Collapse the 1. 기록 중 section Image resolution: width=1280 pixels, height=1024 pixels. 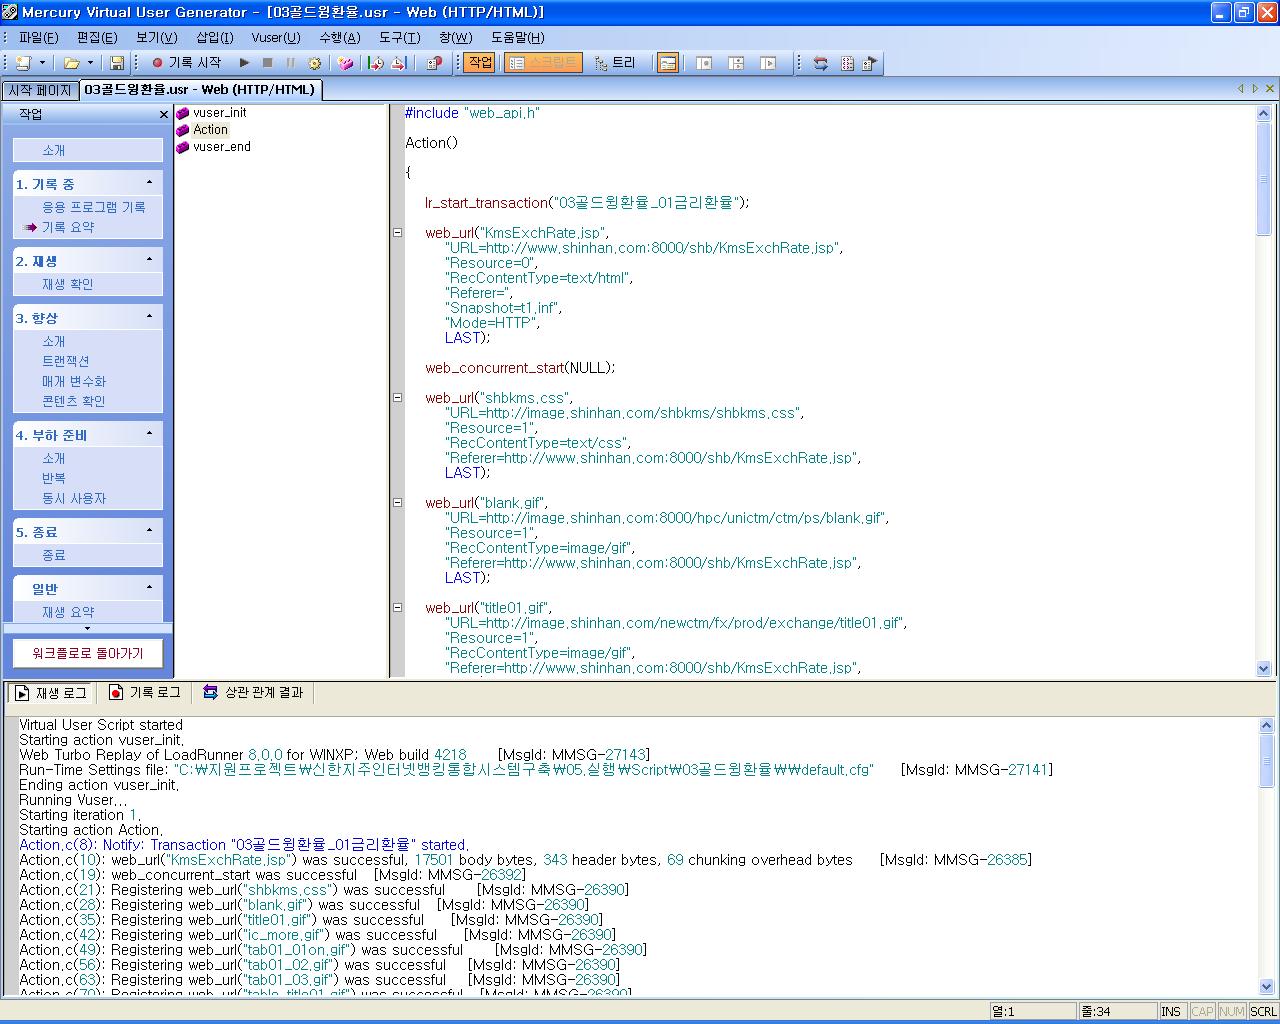(x=150, y=183)
